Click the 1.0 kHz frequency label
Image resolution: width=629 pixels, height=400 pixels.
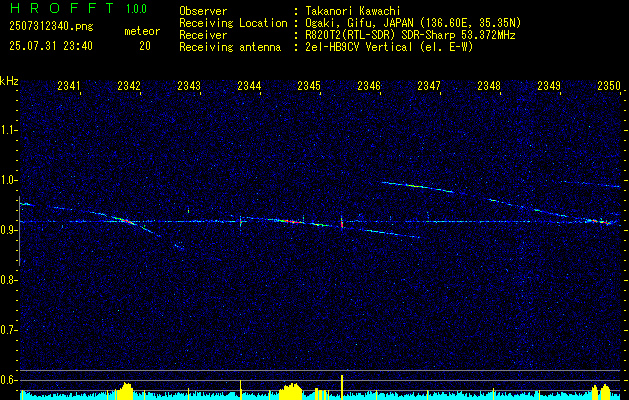[9, 180]
